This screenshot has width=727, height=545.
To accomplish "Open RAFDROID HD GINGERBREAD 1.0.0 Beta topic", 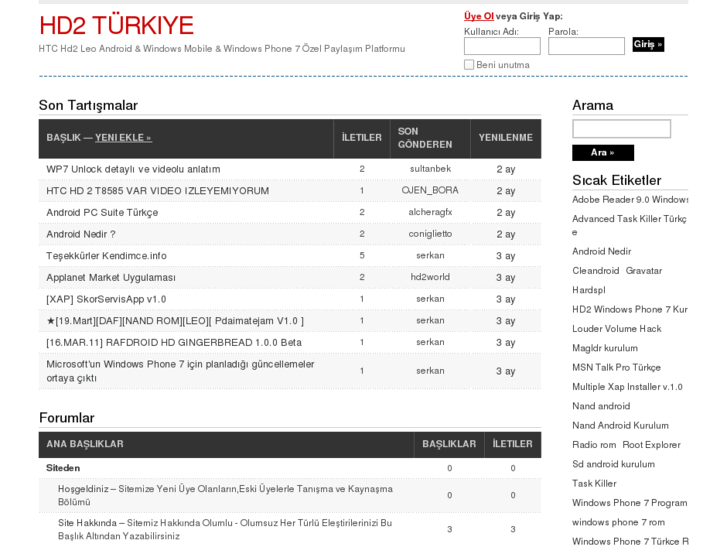I will point(174,342).
